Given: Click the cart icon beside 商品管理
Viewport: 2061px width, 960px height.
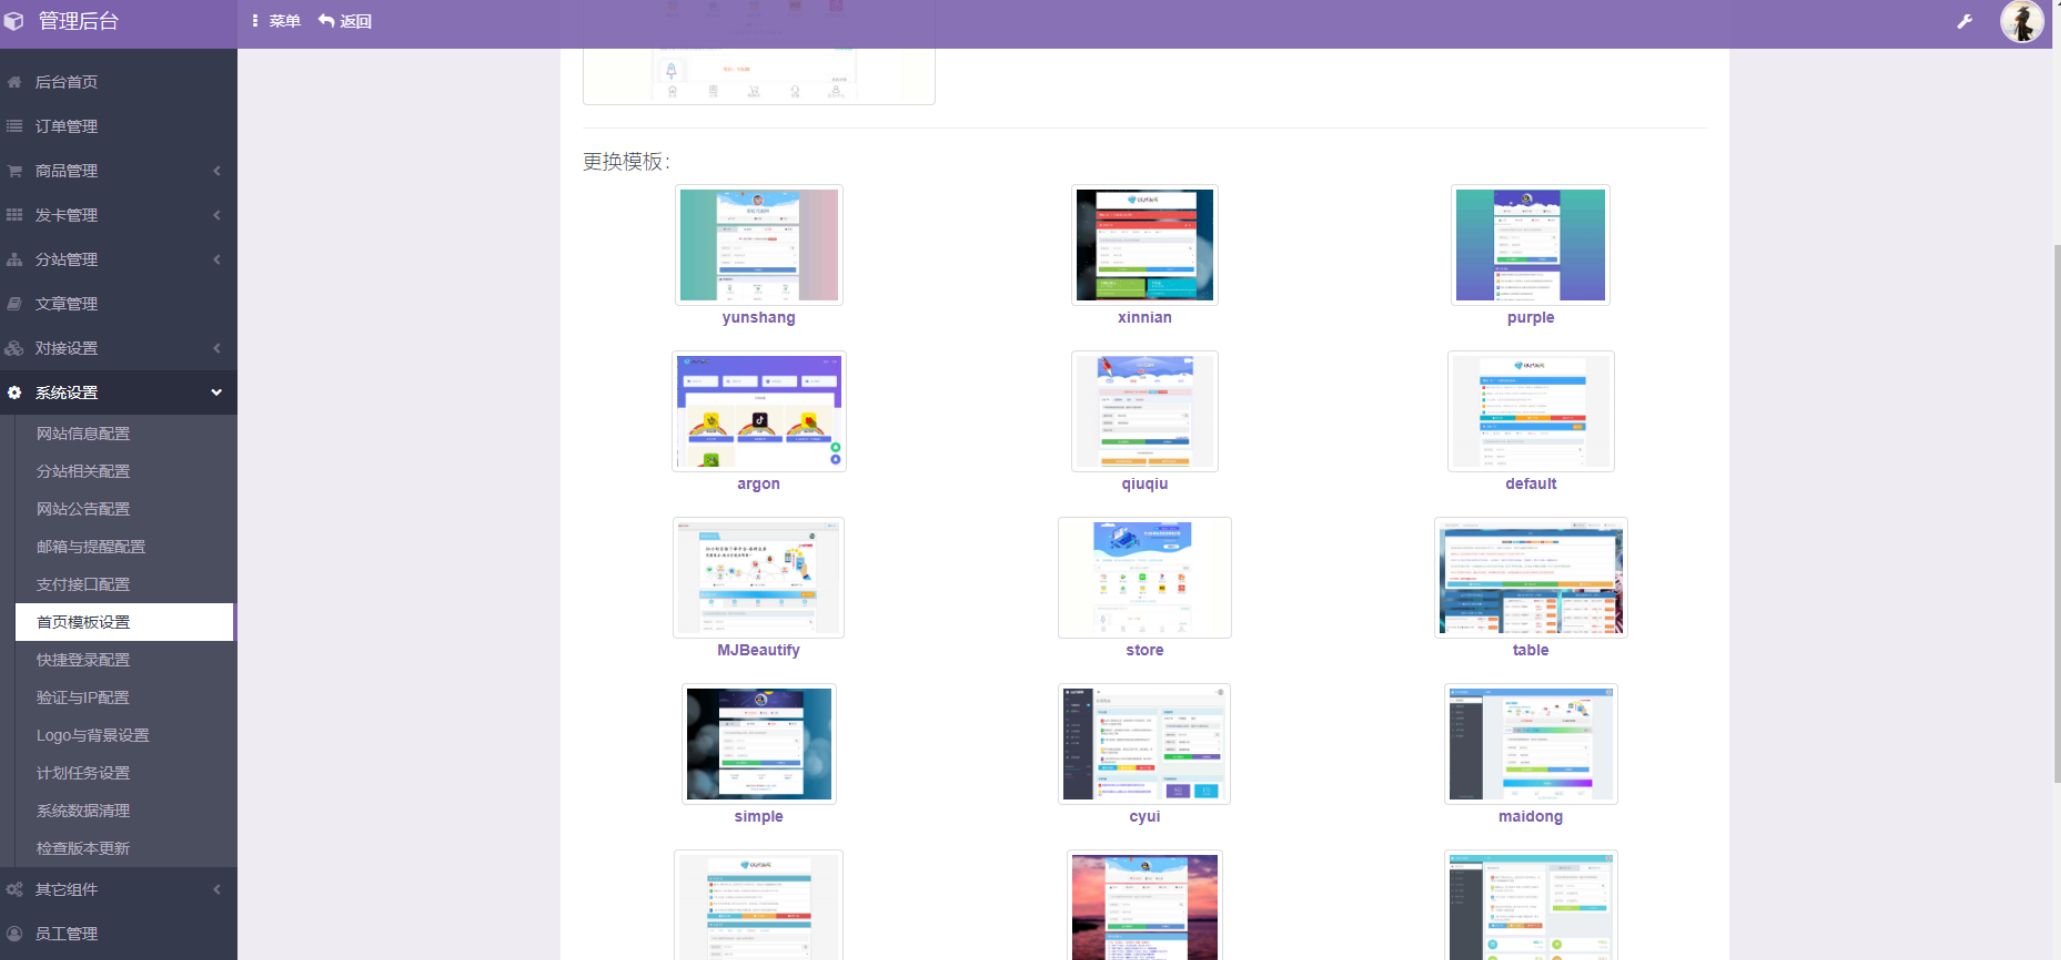Looking at the screenshot, I should click(13, 170).
